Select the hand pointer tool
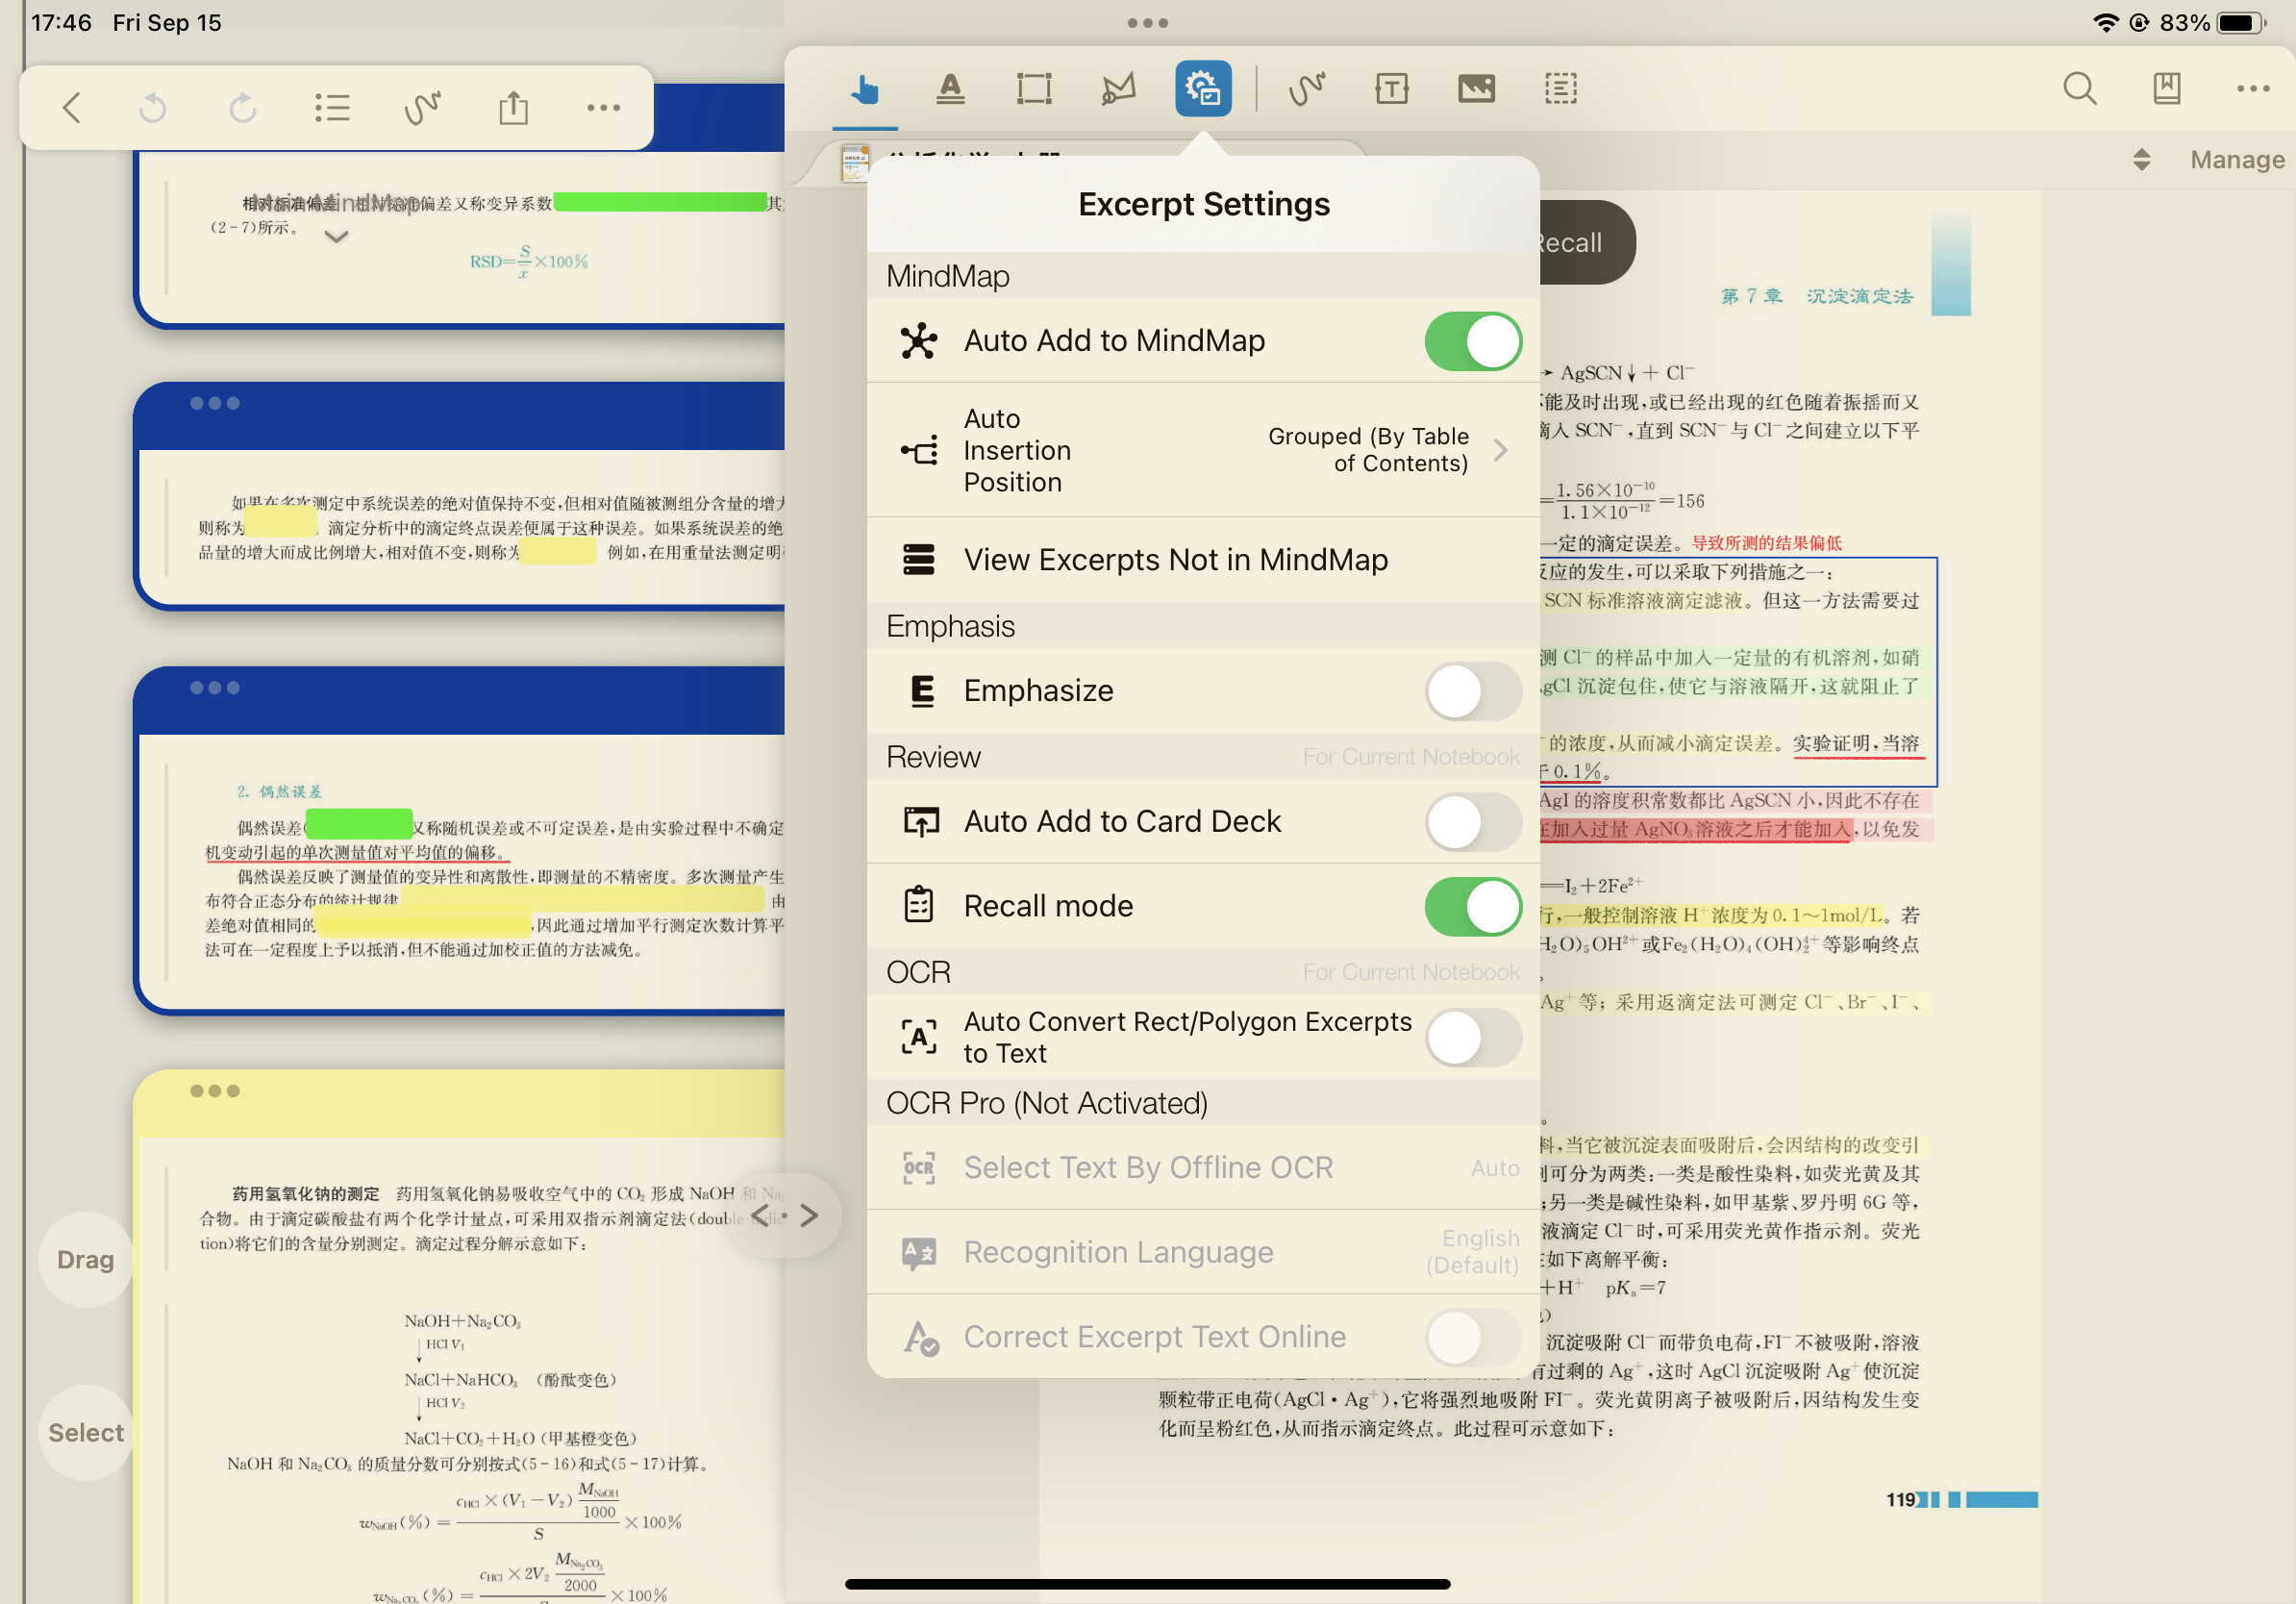This screenshot has height=1604, width=2296. pos(865,90)
